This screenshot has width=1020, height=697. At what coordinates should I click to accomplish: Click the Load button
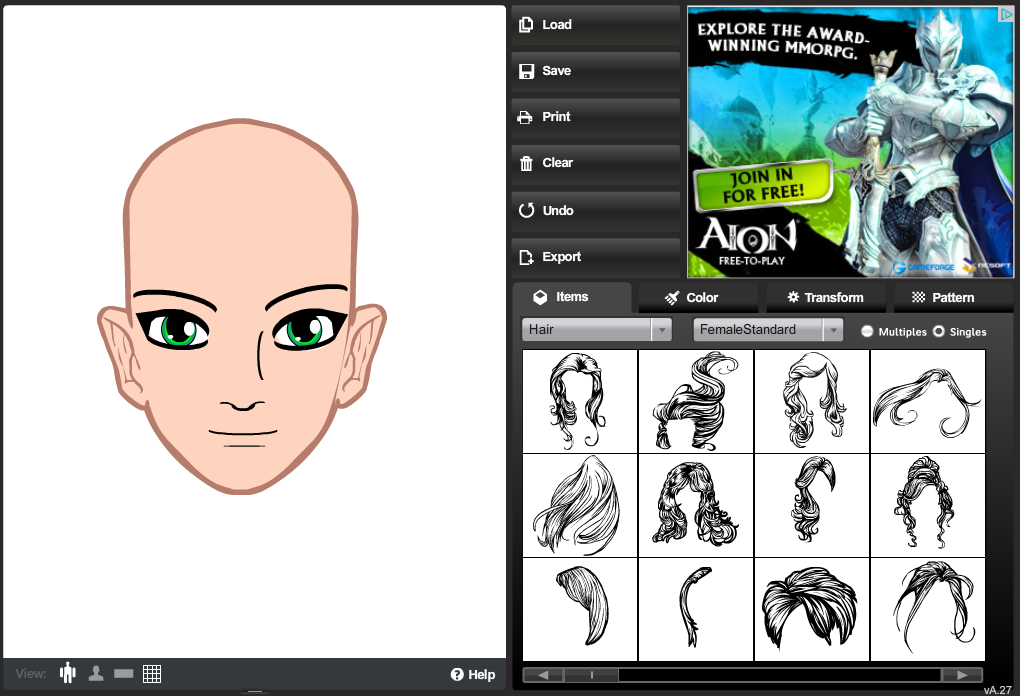596,25
